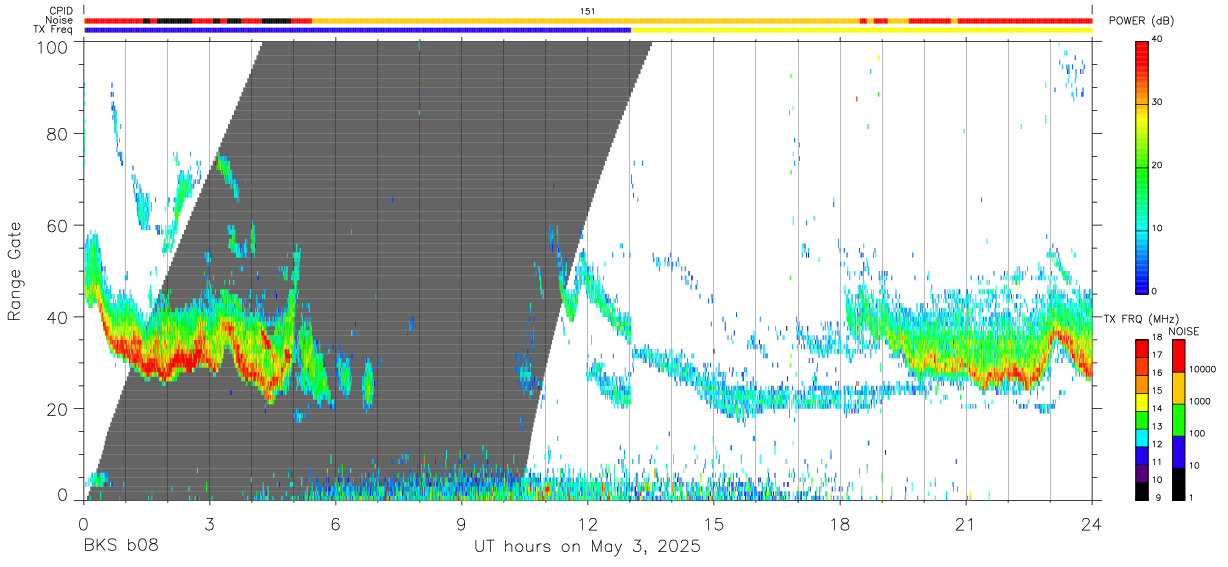Screen dimensions: 1228x567
Task: Click the TX FRQ (MHz) color scale
Action: coord(1142,419)
